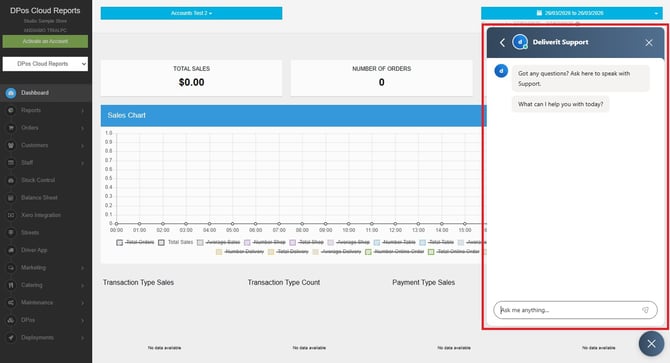Click the Catering cutlery icon
Image resolution: width=670 pixels, height=363 pixels.
[11, 285]
